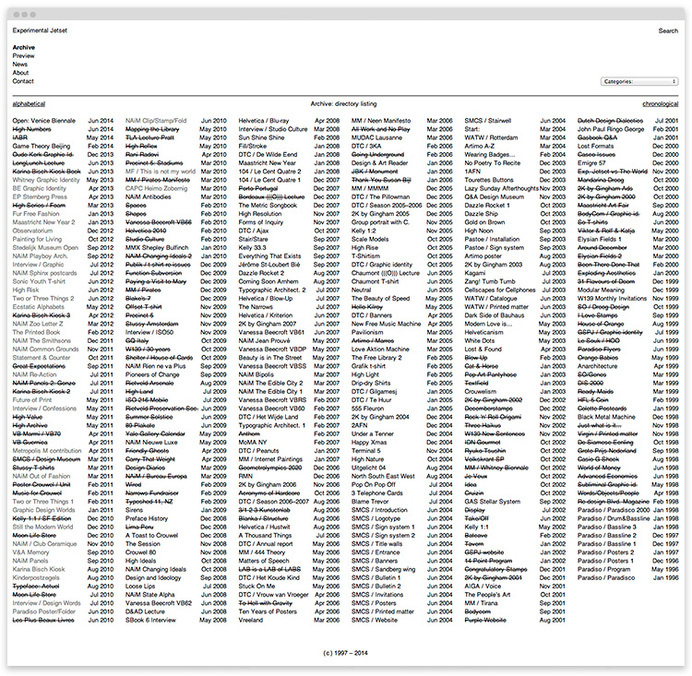
Task: Open Cellscapes for Cellphones entry
Action: 500,290
